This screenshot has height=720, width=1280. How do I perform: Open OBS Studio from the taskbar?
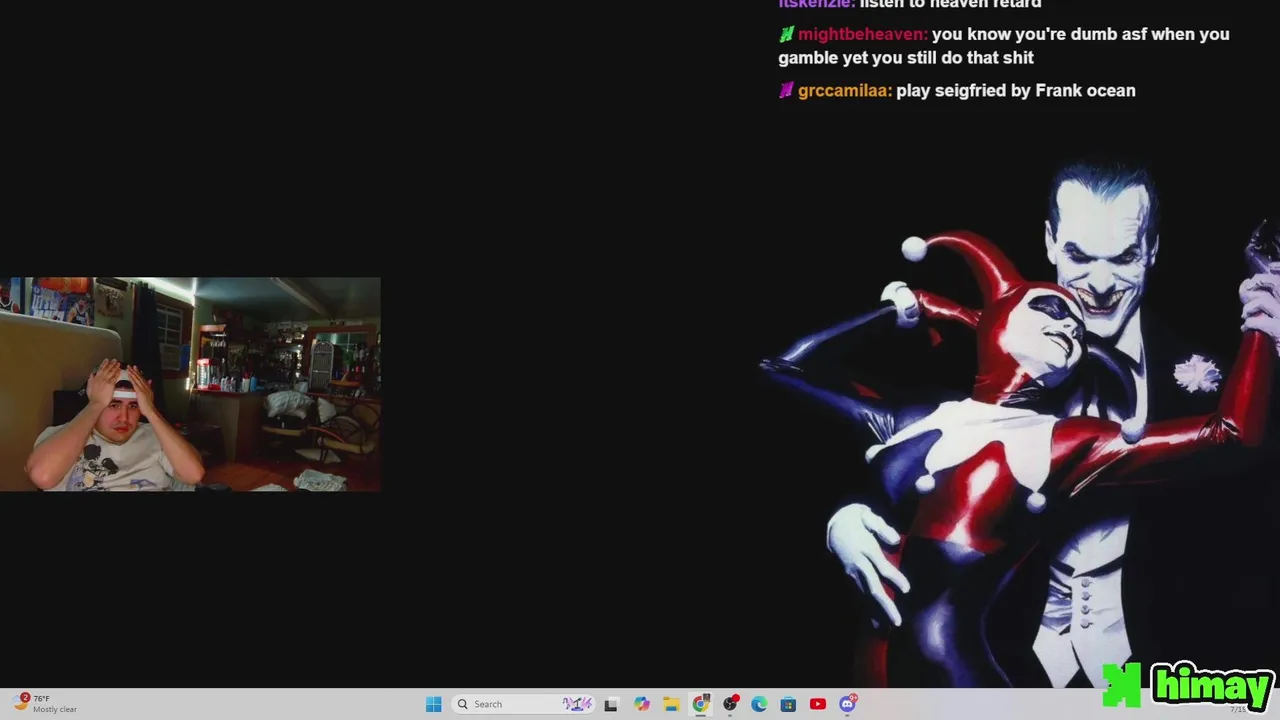click(730, 704)
